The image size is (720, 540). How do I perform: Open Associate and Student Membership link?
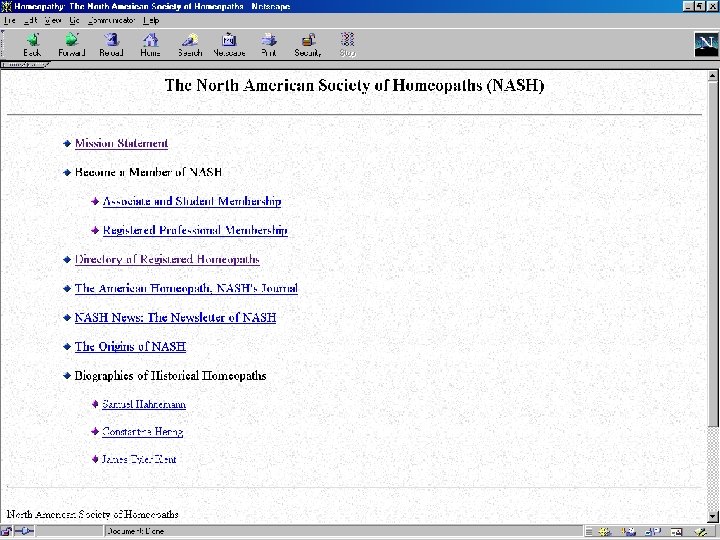[x=192, y=201]
